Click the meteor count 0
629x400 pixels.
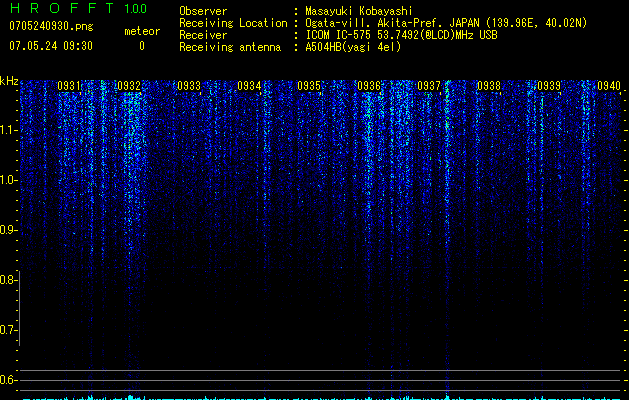[x=142, y=46]
